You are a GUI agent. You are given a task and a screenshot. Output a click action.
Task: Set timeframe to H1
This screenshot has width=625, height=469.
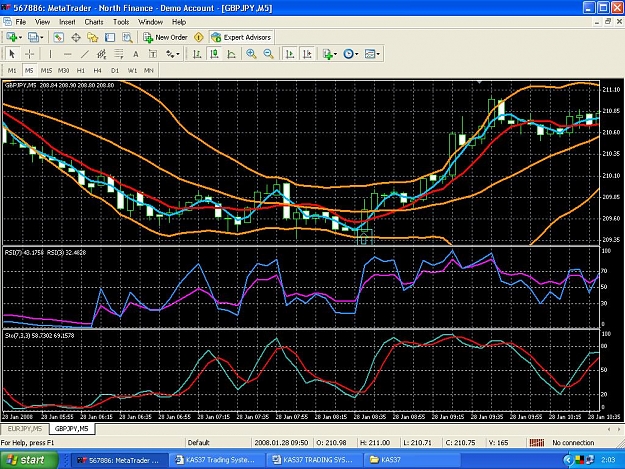click(x=81, y=71)
